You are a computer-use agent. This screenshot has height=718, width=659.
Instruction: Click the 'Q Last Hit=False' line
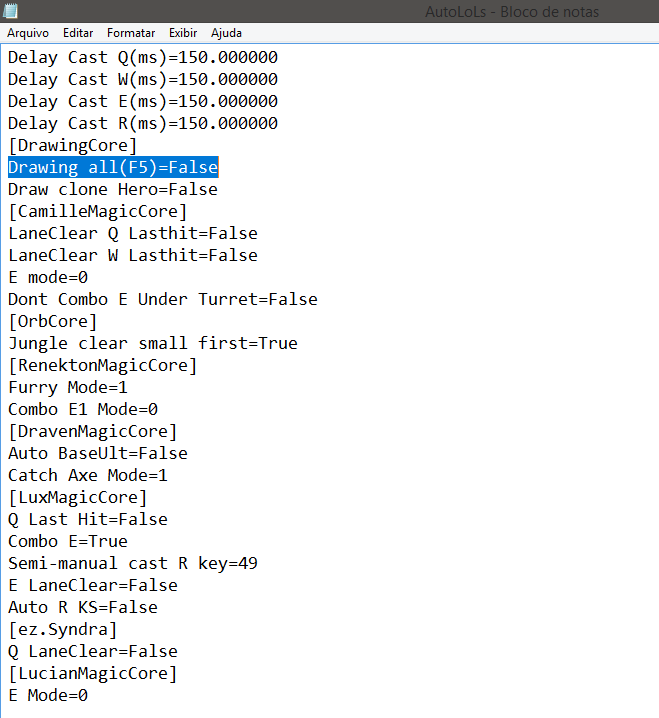(88, 519)
